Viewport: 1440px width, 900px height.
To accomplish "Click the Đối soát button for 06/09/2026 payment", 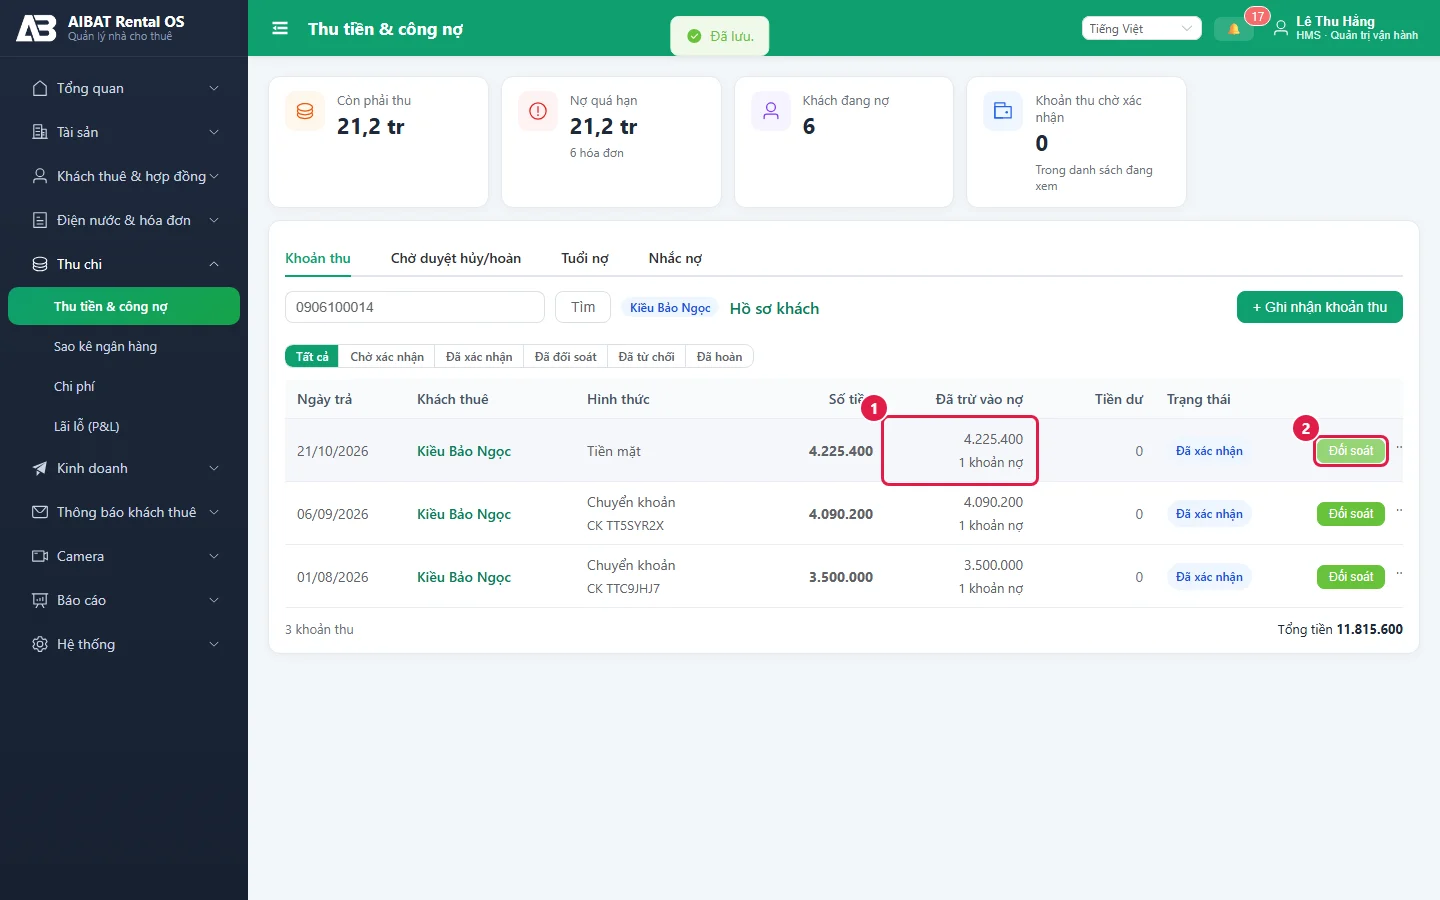I will coord(1351,514).
